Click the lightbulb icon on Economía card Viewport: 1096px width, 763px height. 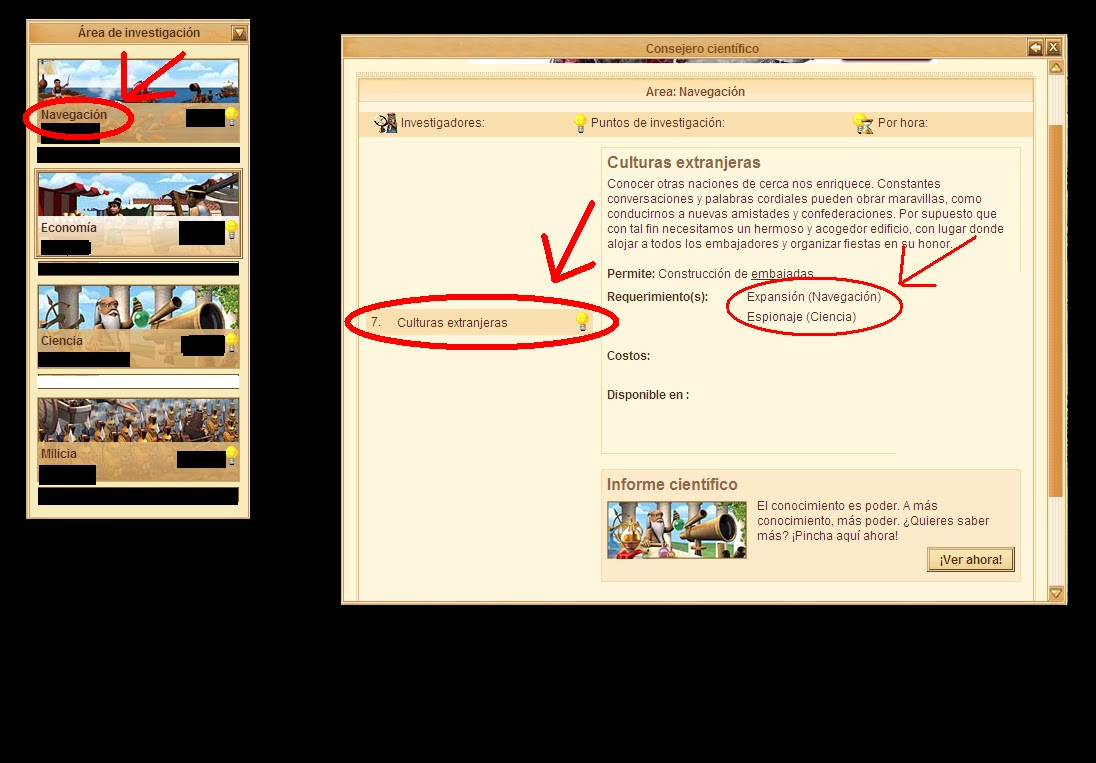232,230
